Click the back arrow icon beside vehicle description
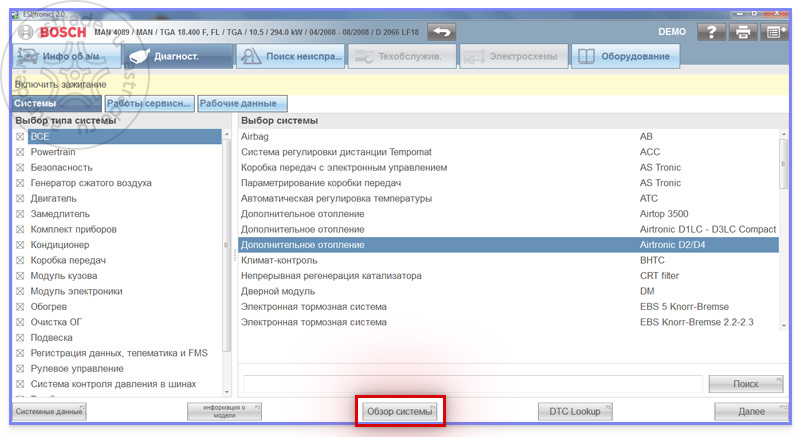Viewport: 799px width, 437px height. pos(441,32)
